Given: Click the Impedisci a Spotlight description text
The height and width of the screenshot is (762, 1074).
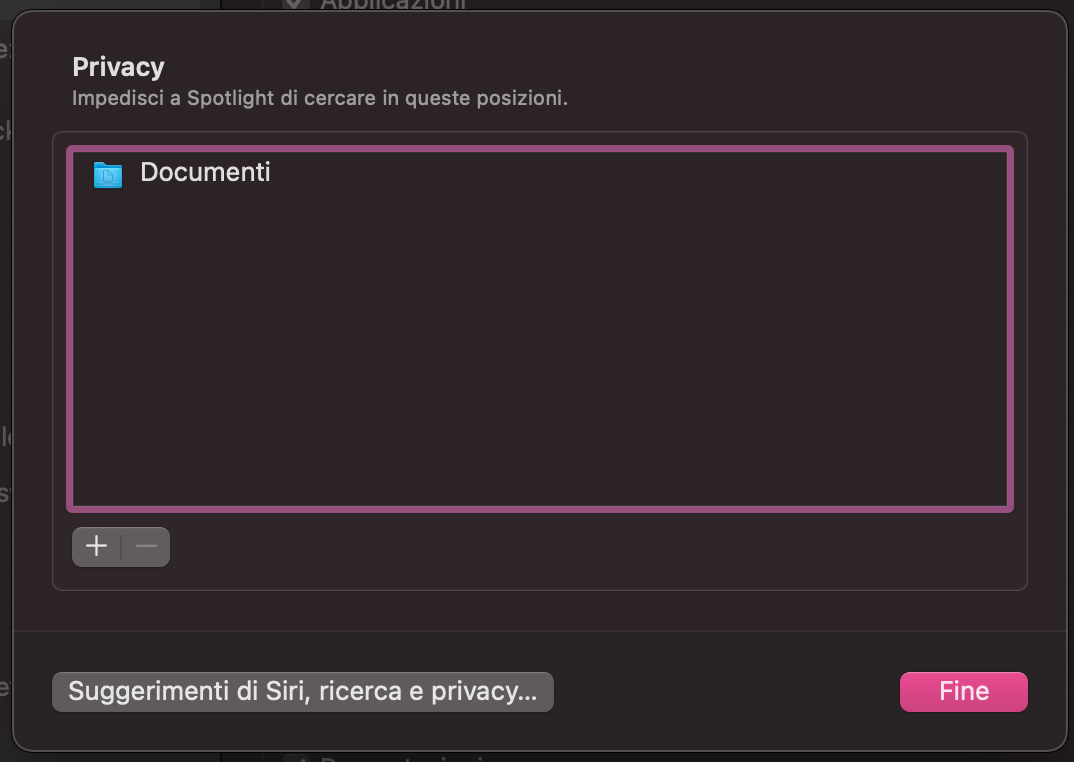Looking at the screenshot, I should tap(320, 99).
